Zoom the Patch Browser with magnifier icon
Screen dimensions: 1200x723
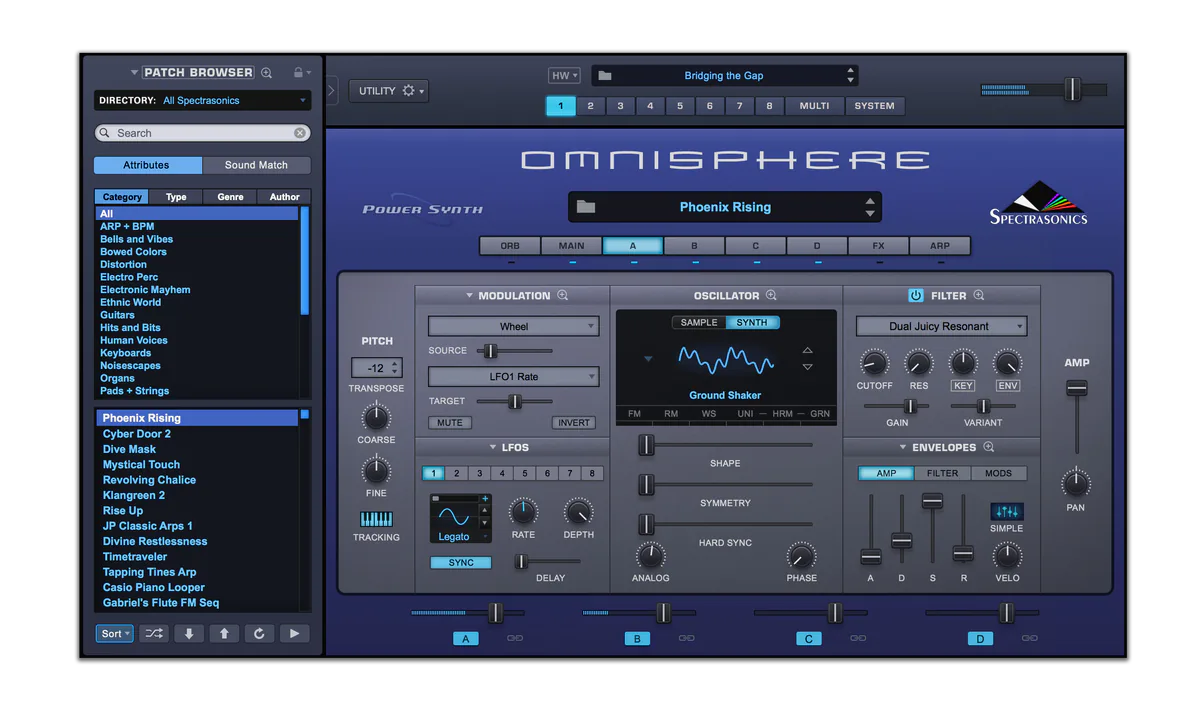pos(266,73)
